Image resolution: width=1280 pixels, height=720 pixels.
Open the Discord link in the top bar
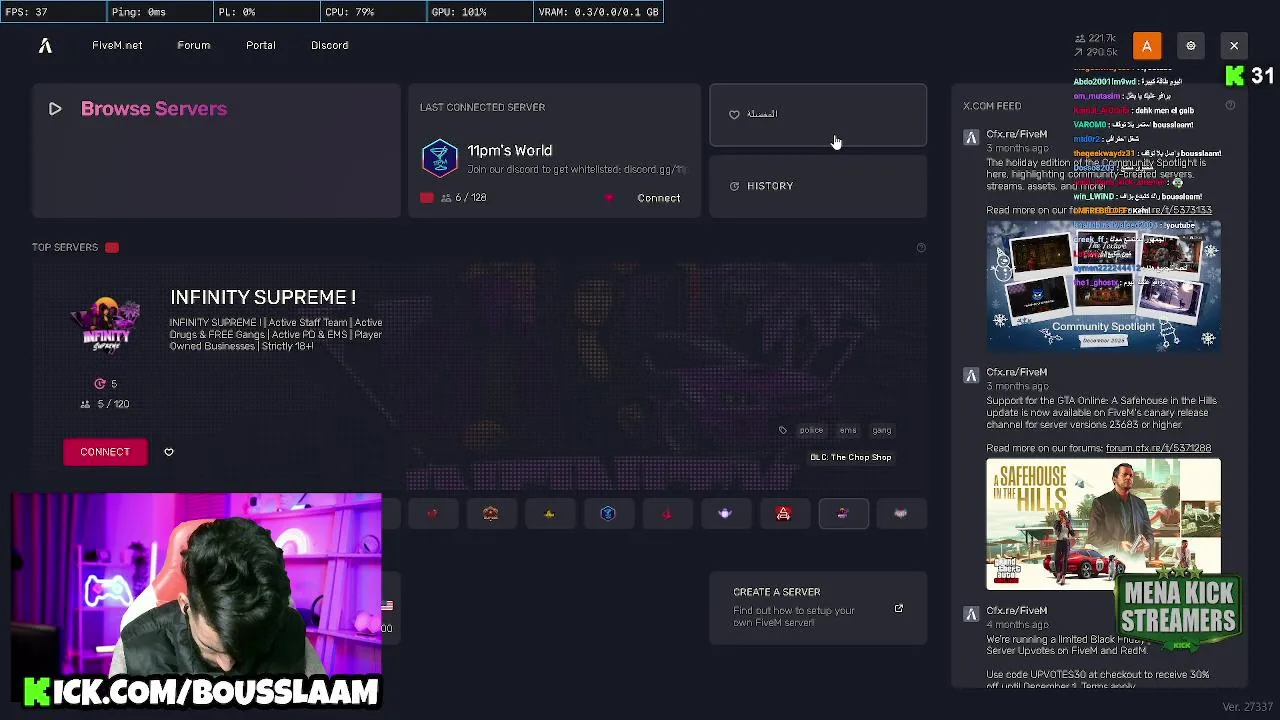tap(330, 45)
